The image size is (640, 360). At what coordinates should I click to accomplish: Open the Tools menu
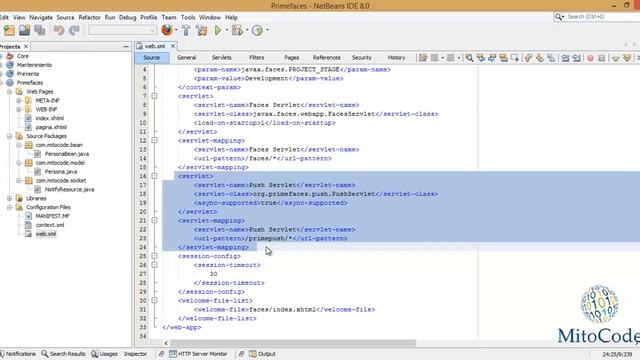[188, 18]
